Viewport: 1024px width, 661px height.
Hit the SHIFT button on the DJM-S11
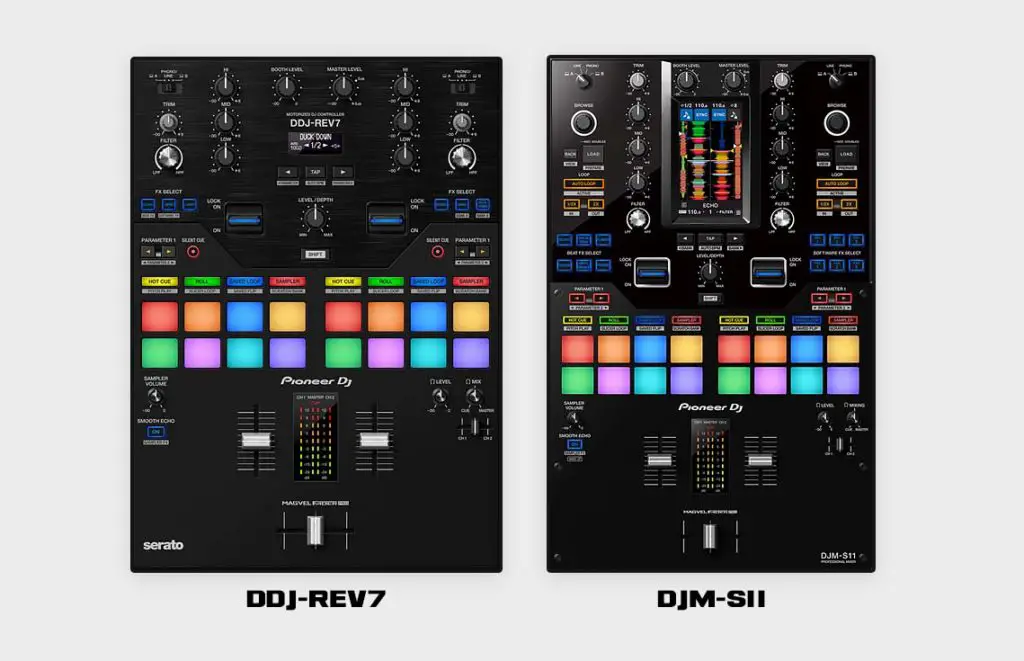click(x=710, y=298)
